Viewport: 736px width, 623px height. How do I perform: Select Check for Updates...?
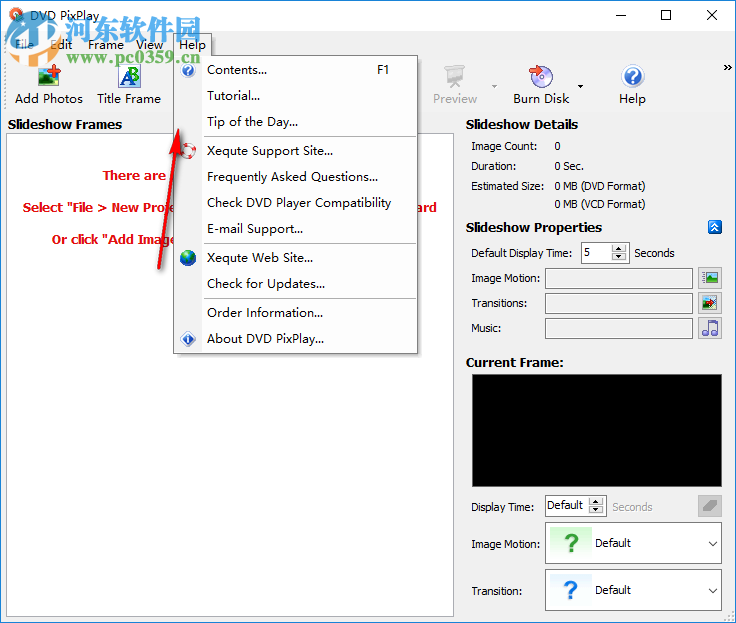pyautogui.click(x=295, y=284)
